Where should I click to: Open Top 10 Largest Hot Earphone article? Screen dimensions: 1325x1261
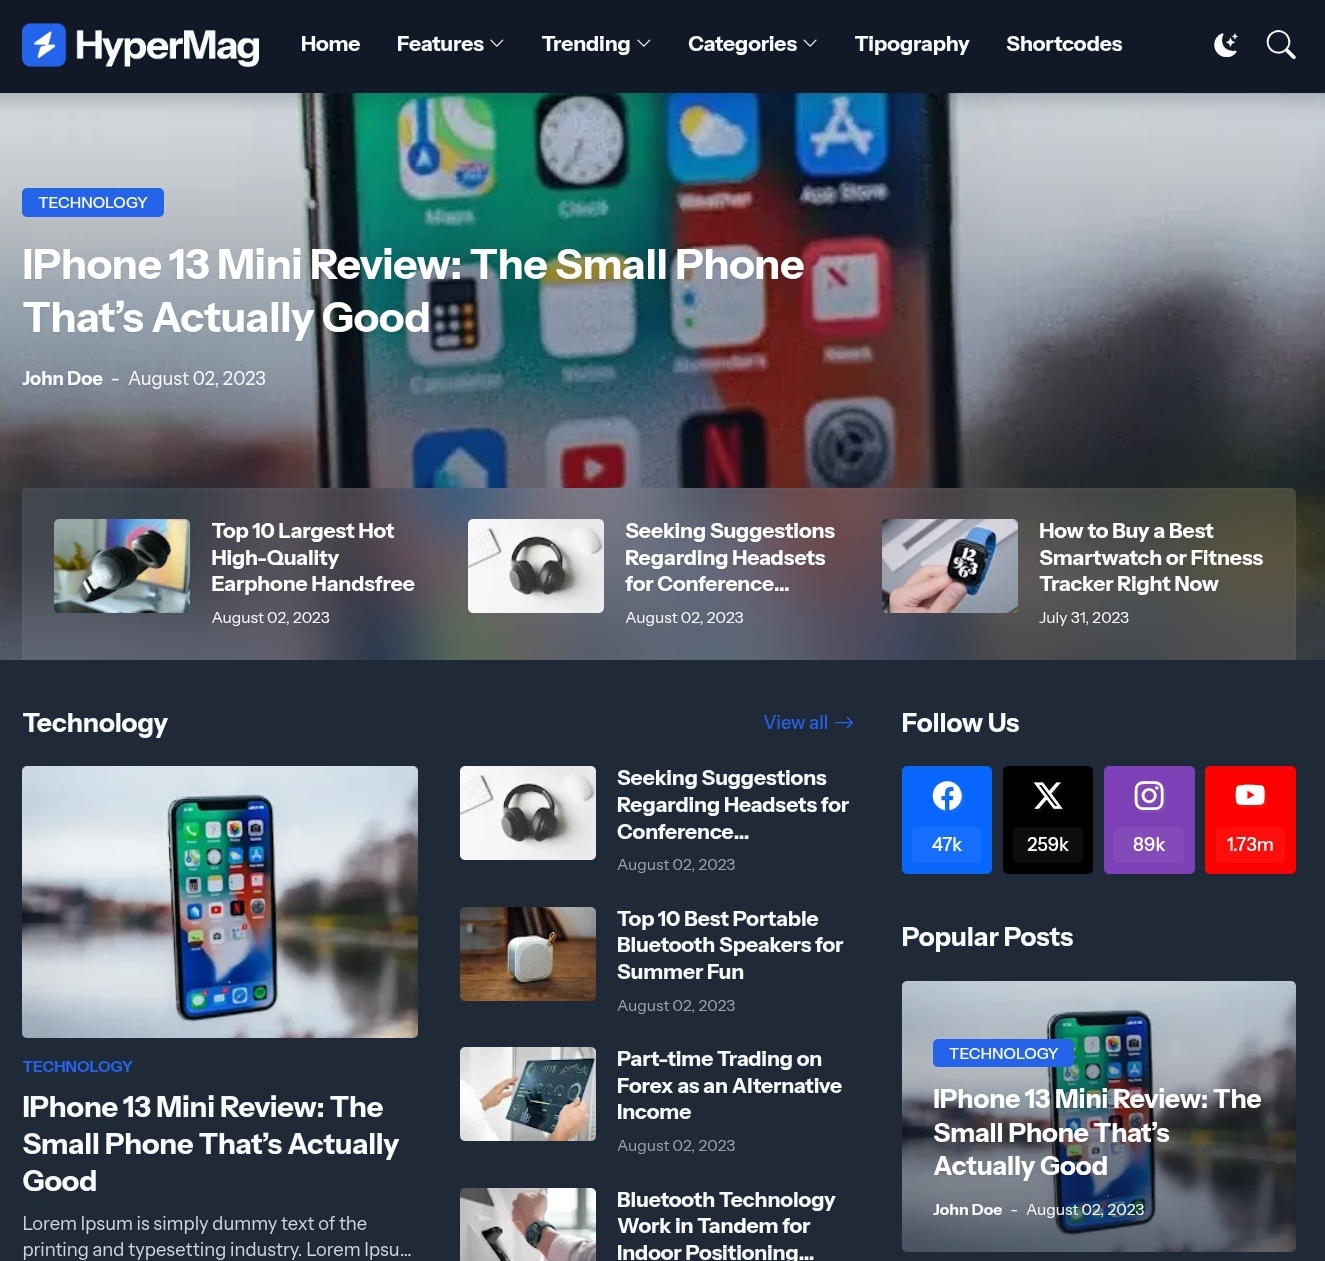pyautogui.click(x=313, y=557)
